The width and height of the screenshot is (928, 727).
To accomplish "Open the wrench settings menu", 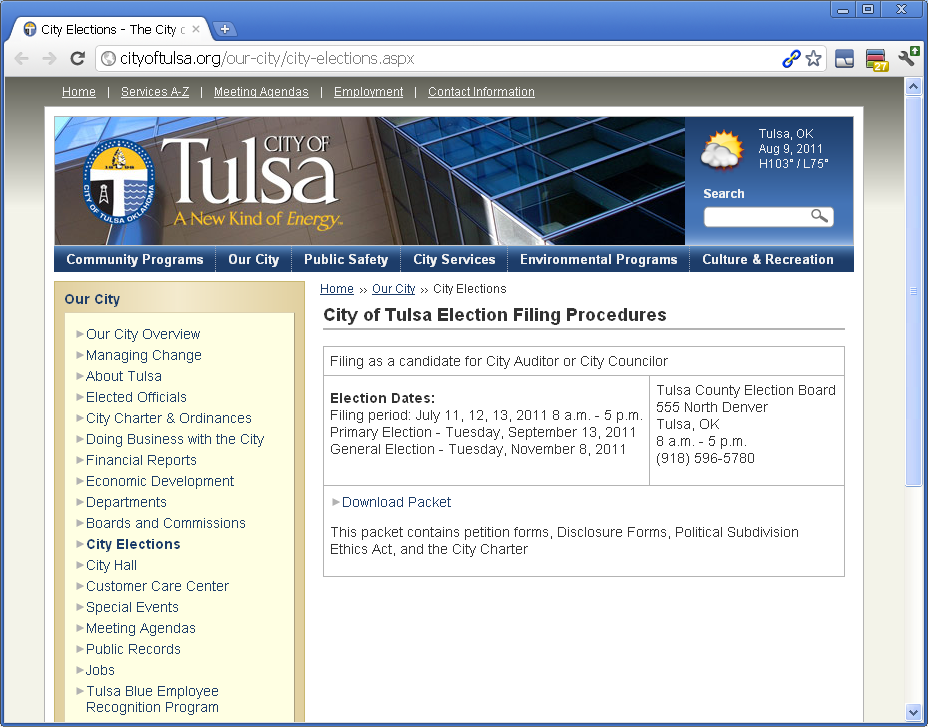I will (x=908, y=58).
